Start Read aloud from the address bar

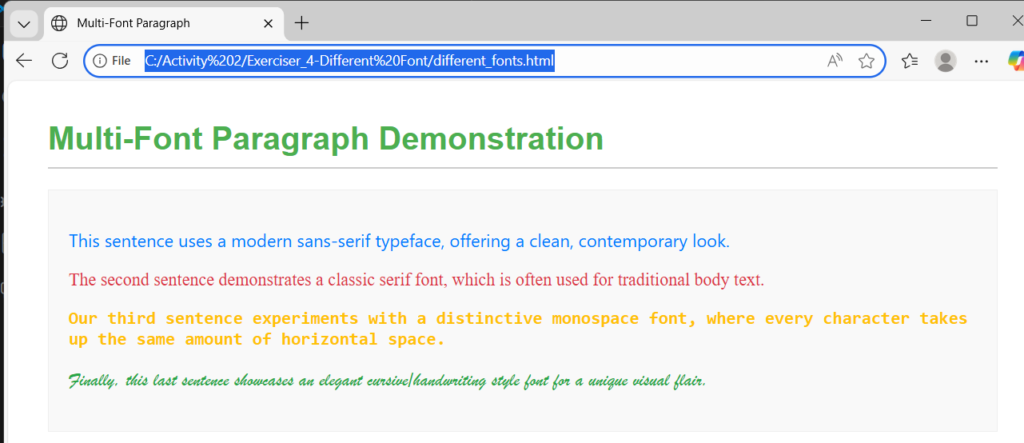(x=835, y=61)
